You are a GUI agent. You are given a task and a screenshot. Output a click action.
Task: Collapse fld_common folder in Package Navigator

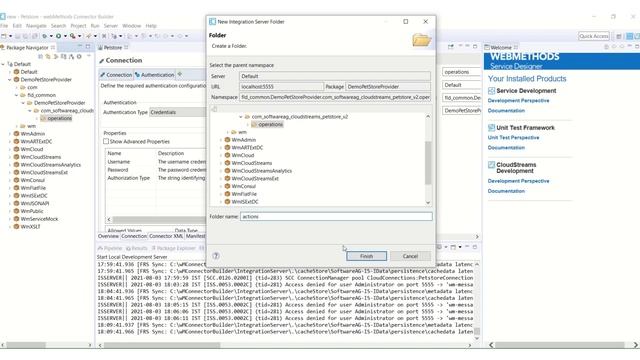tap(16, 95)
